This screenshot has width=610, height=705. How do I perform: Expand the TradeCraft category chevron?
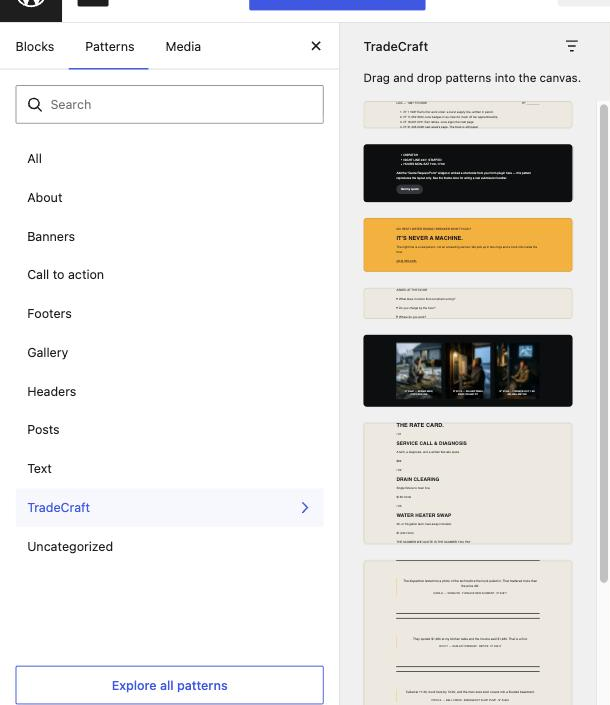(305, 508)
